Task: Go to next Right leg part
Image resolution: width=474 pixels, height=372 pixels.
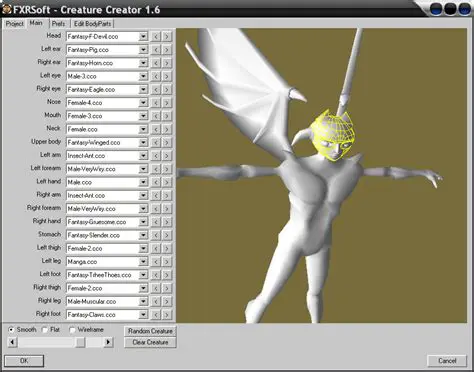Action: [166, 301]
